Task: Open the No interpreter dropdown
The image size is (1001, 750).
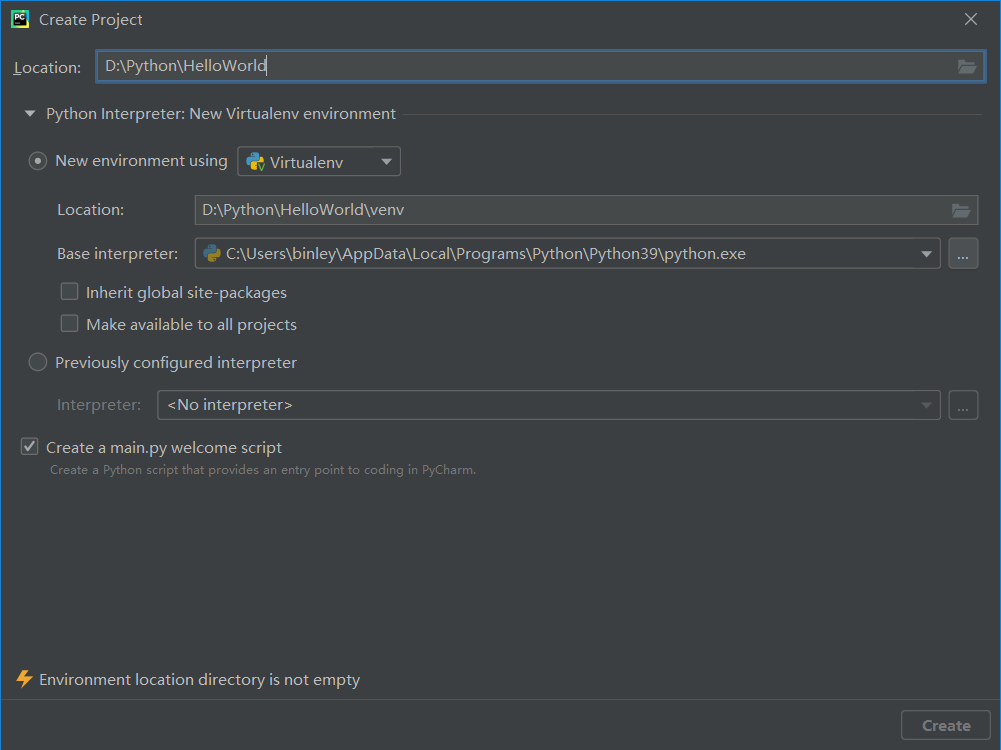Action: click(548, 405)
